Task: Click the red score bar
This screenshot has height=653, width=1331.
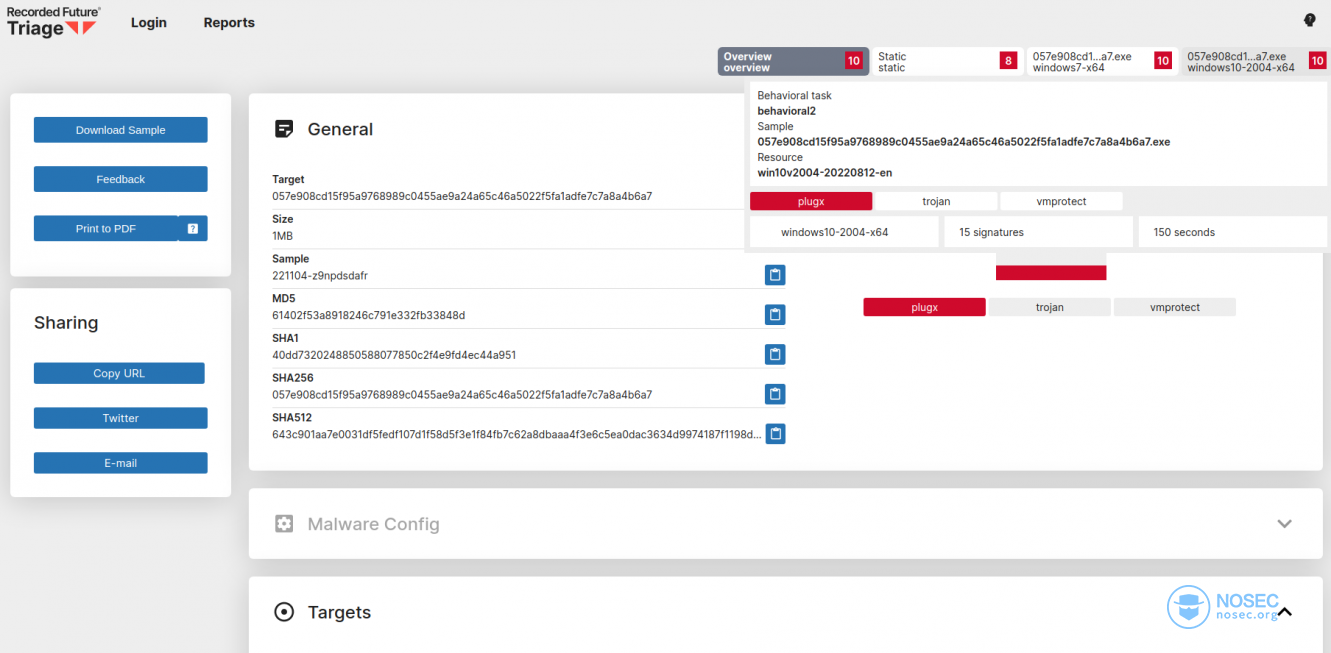Action: point(1051,273)
